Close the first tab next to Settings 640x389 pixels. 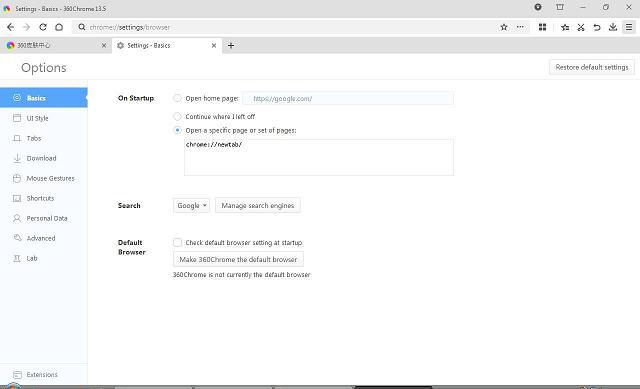coord(104,46)
